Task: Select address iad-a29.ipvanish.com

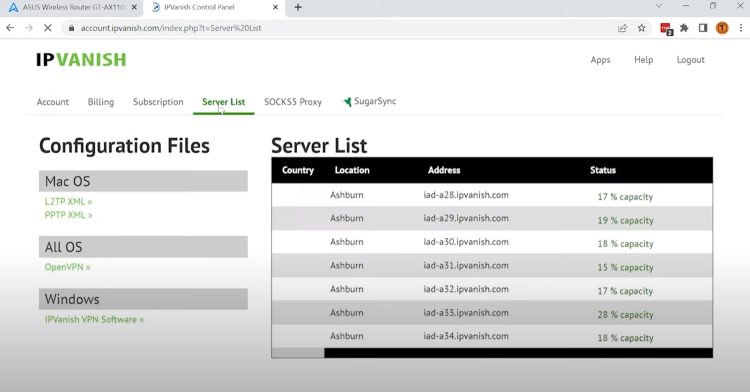Action: (x=466, y=218)
